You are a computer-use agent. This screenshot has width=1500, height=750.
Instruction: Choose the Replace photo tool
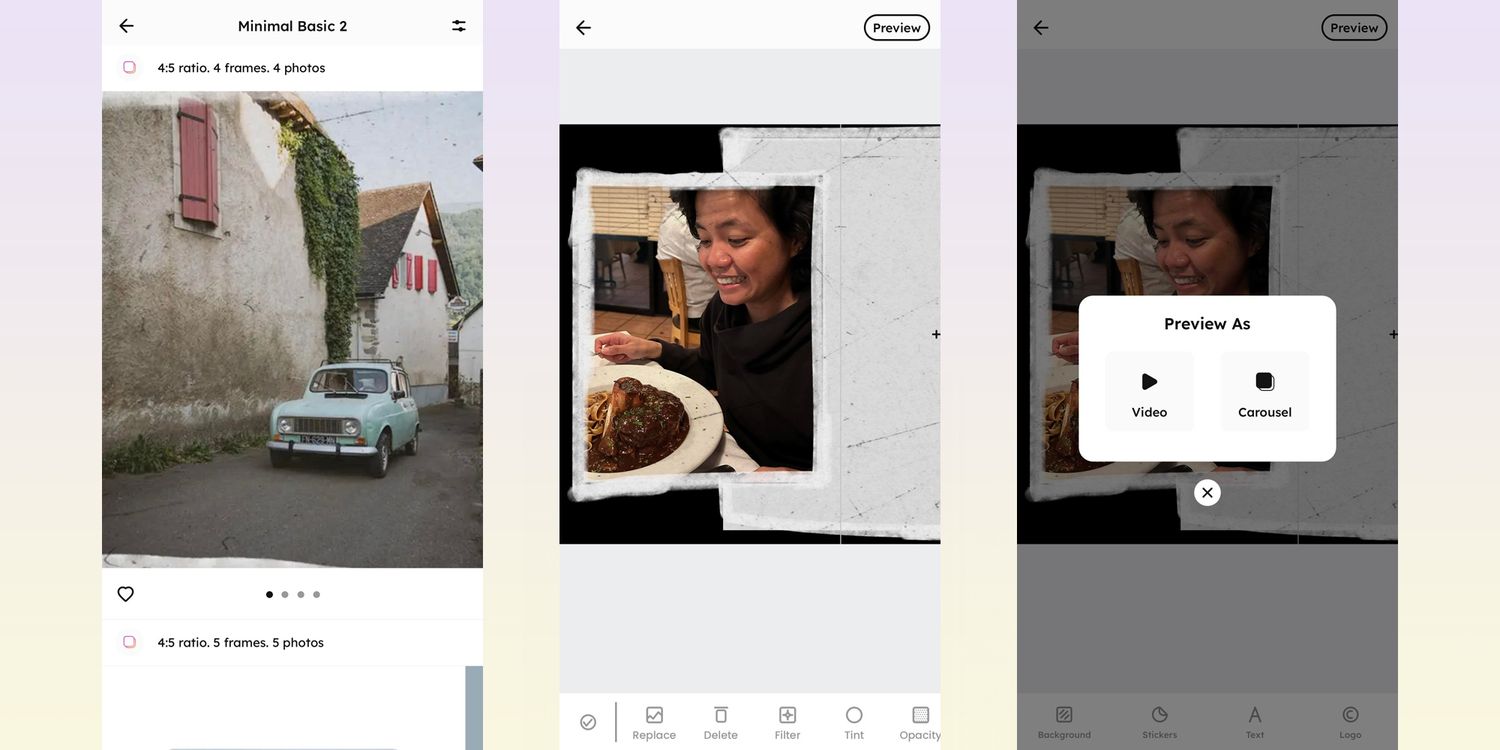654,722
